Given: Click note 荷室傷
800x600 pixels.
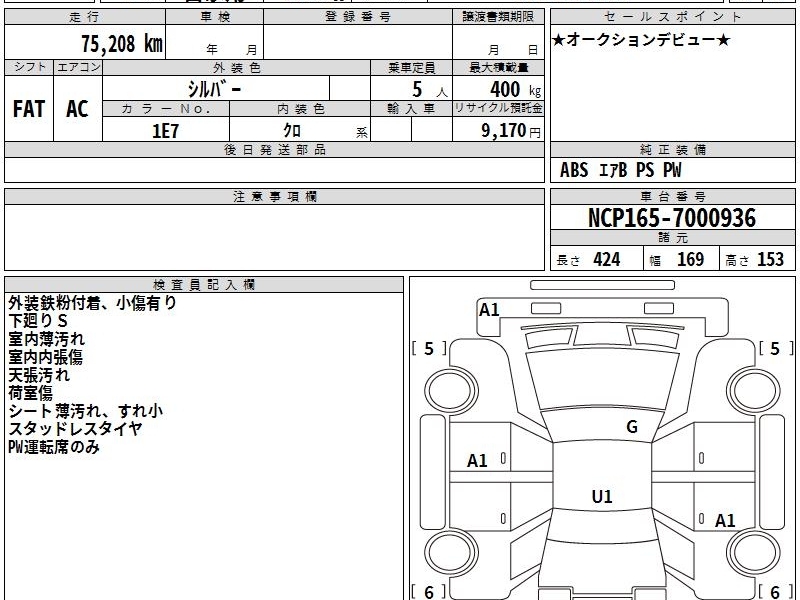Looking at the screenshot, I should (30, 393).
